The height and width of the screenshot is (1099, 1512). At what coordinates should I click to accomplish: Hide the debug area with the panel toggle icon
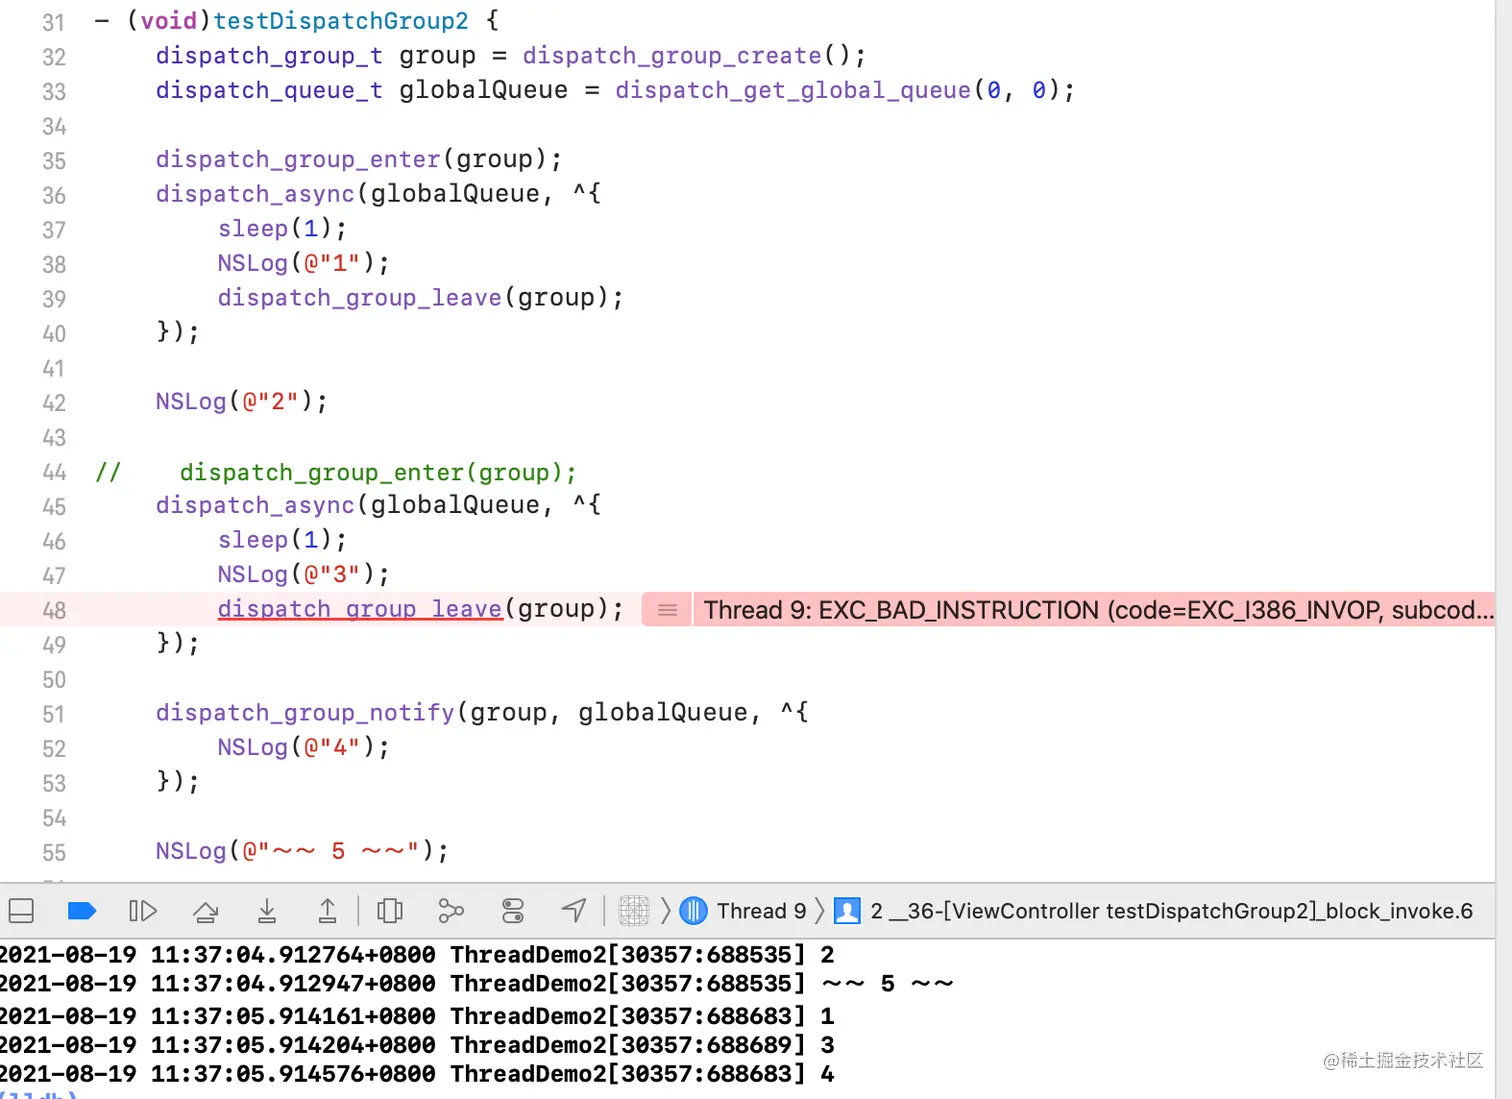coord(21,911)
